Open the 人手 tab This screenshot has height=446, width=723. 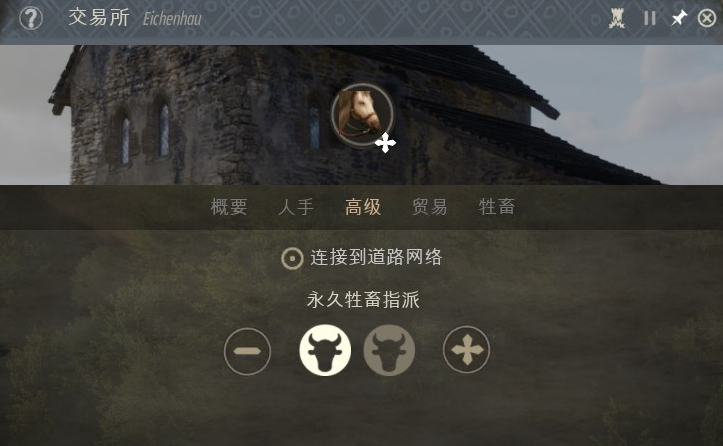coord(296,207)
